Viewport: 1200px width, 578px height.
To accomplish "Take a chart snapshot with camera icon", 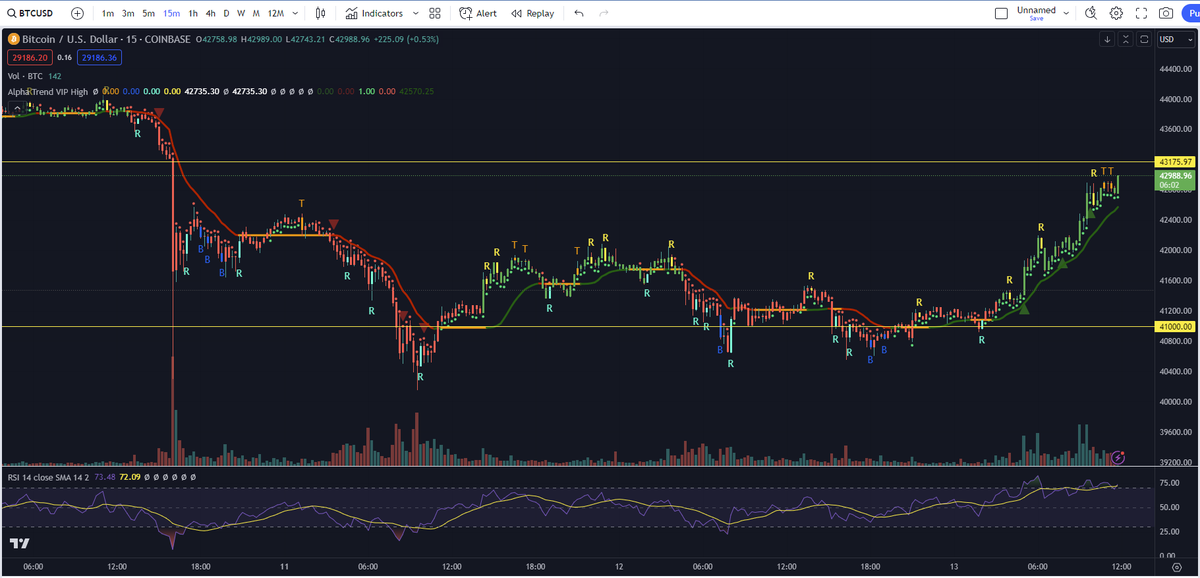I will [x=1166, y=13].
